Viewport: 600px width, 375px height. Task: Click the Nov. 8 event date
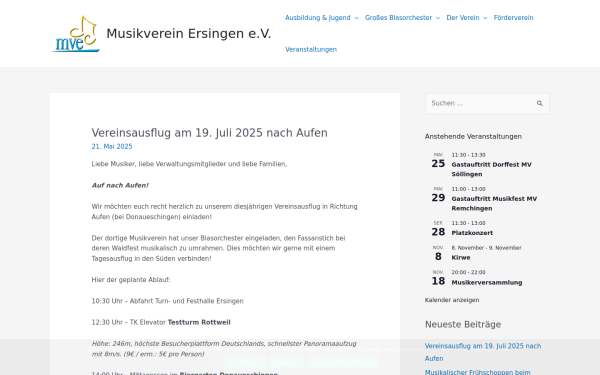438,253
